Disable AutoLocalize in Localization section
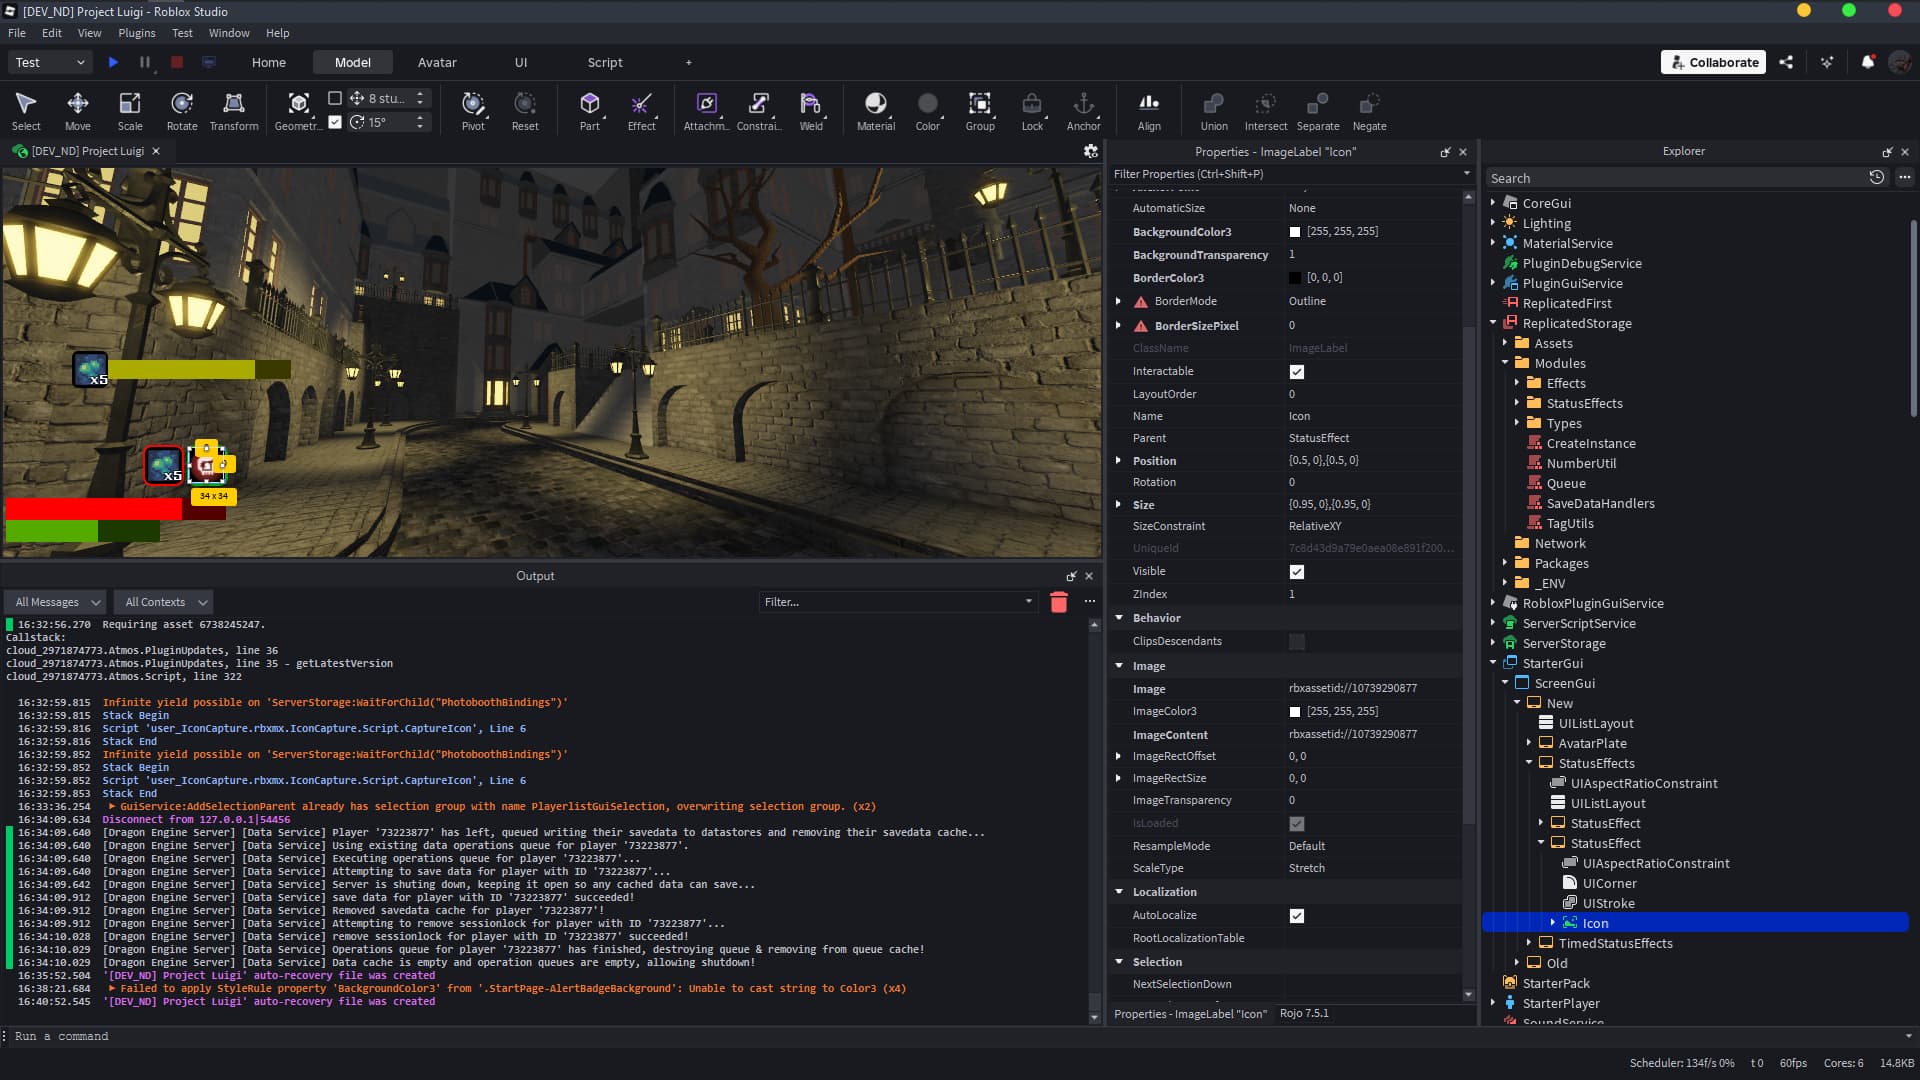Viewport: 1920px width, 1080px height. click(1297, 915)
